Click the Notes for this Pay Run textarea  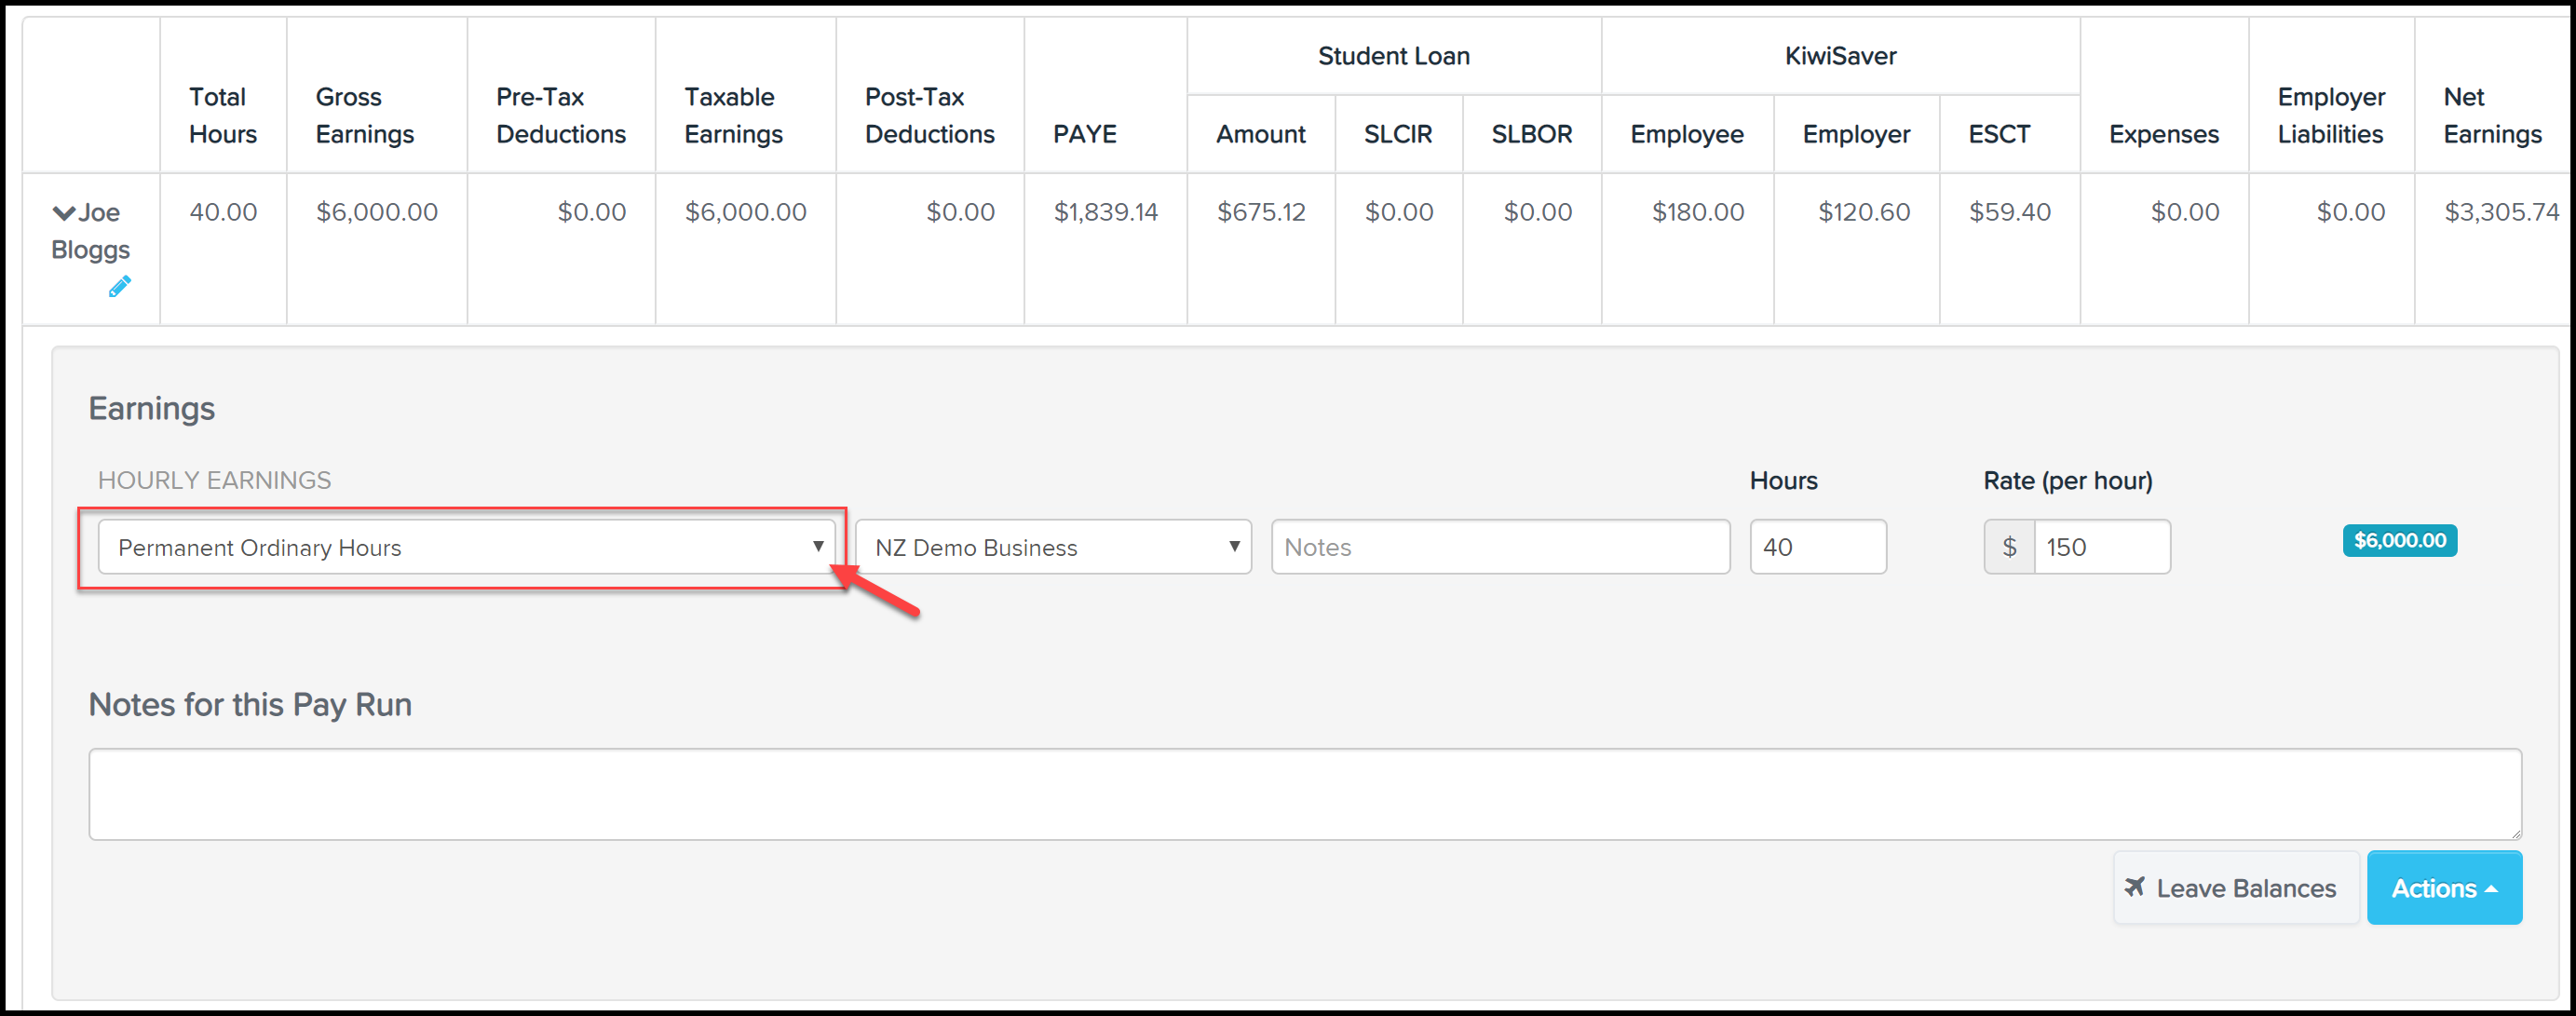click(x=1303, y=794)
